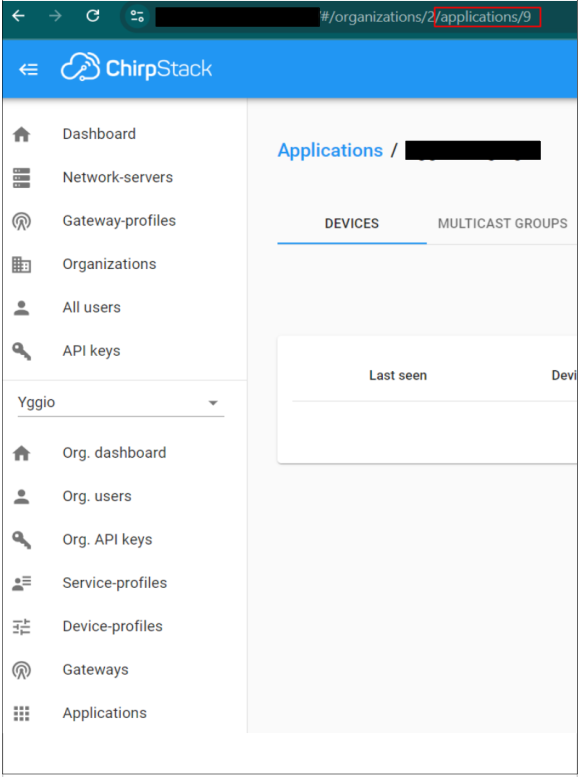Click the Service-profiles contact icon
The image size is (580, 777).
(21, 583)
